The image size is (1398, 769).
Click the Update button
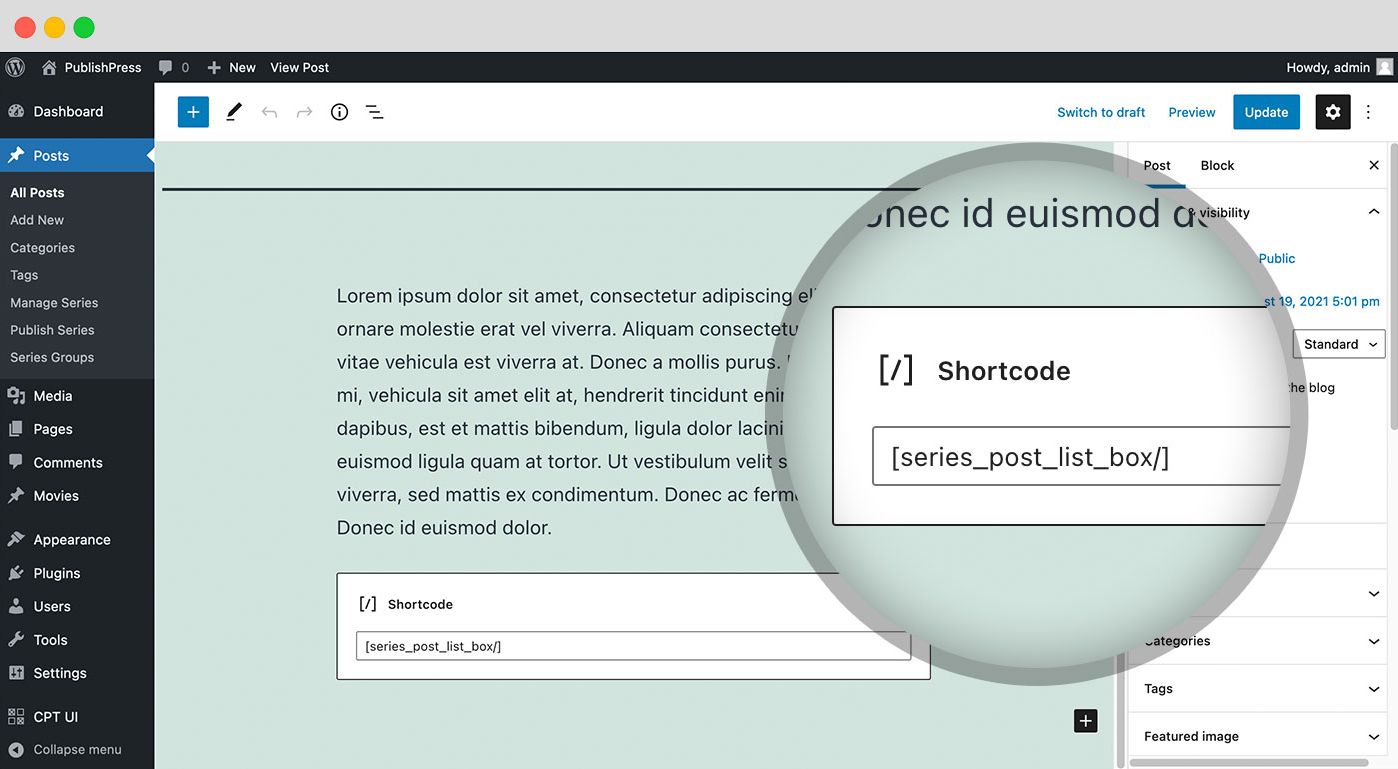tap(1266, 112)
